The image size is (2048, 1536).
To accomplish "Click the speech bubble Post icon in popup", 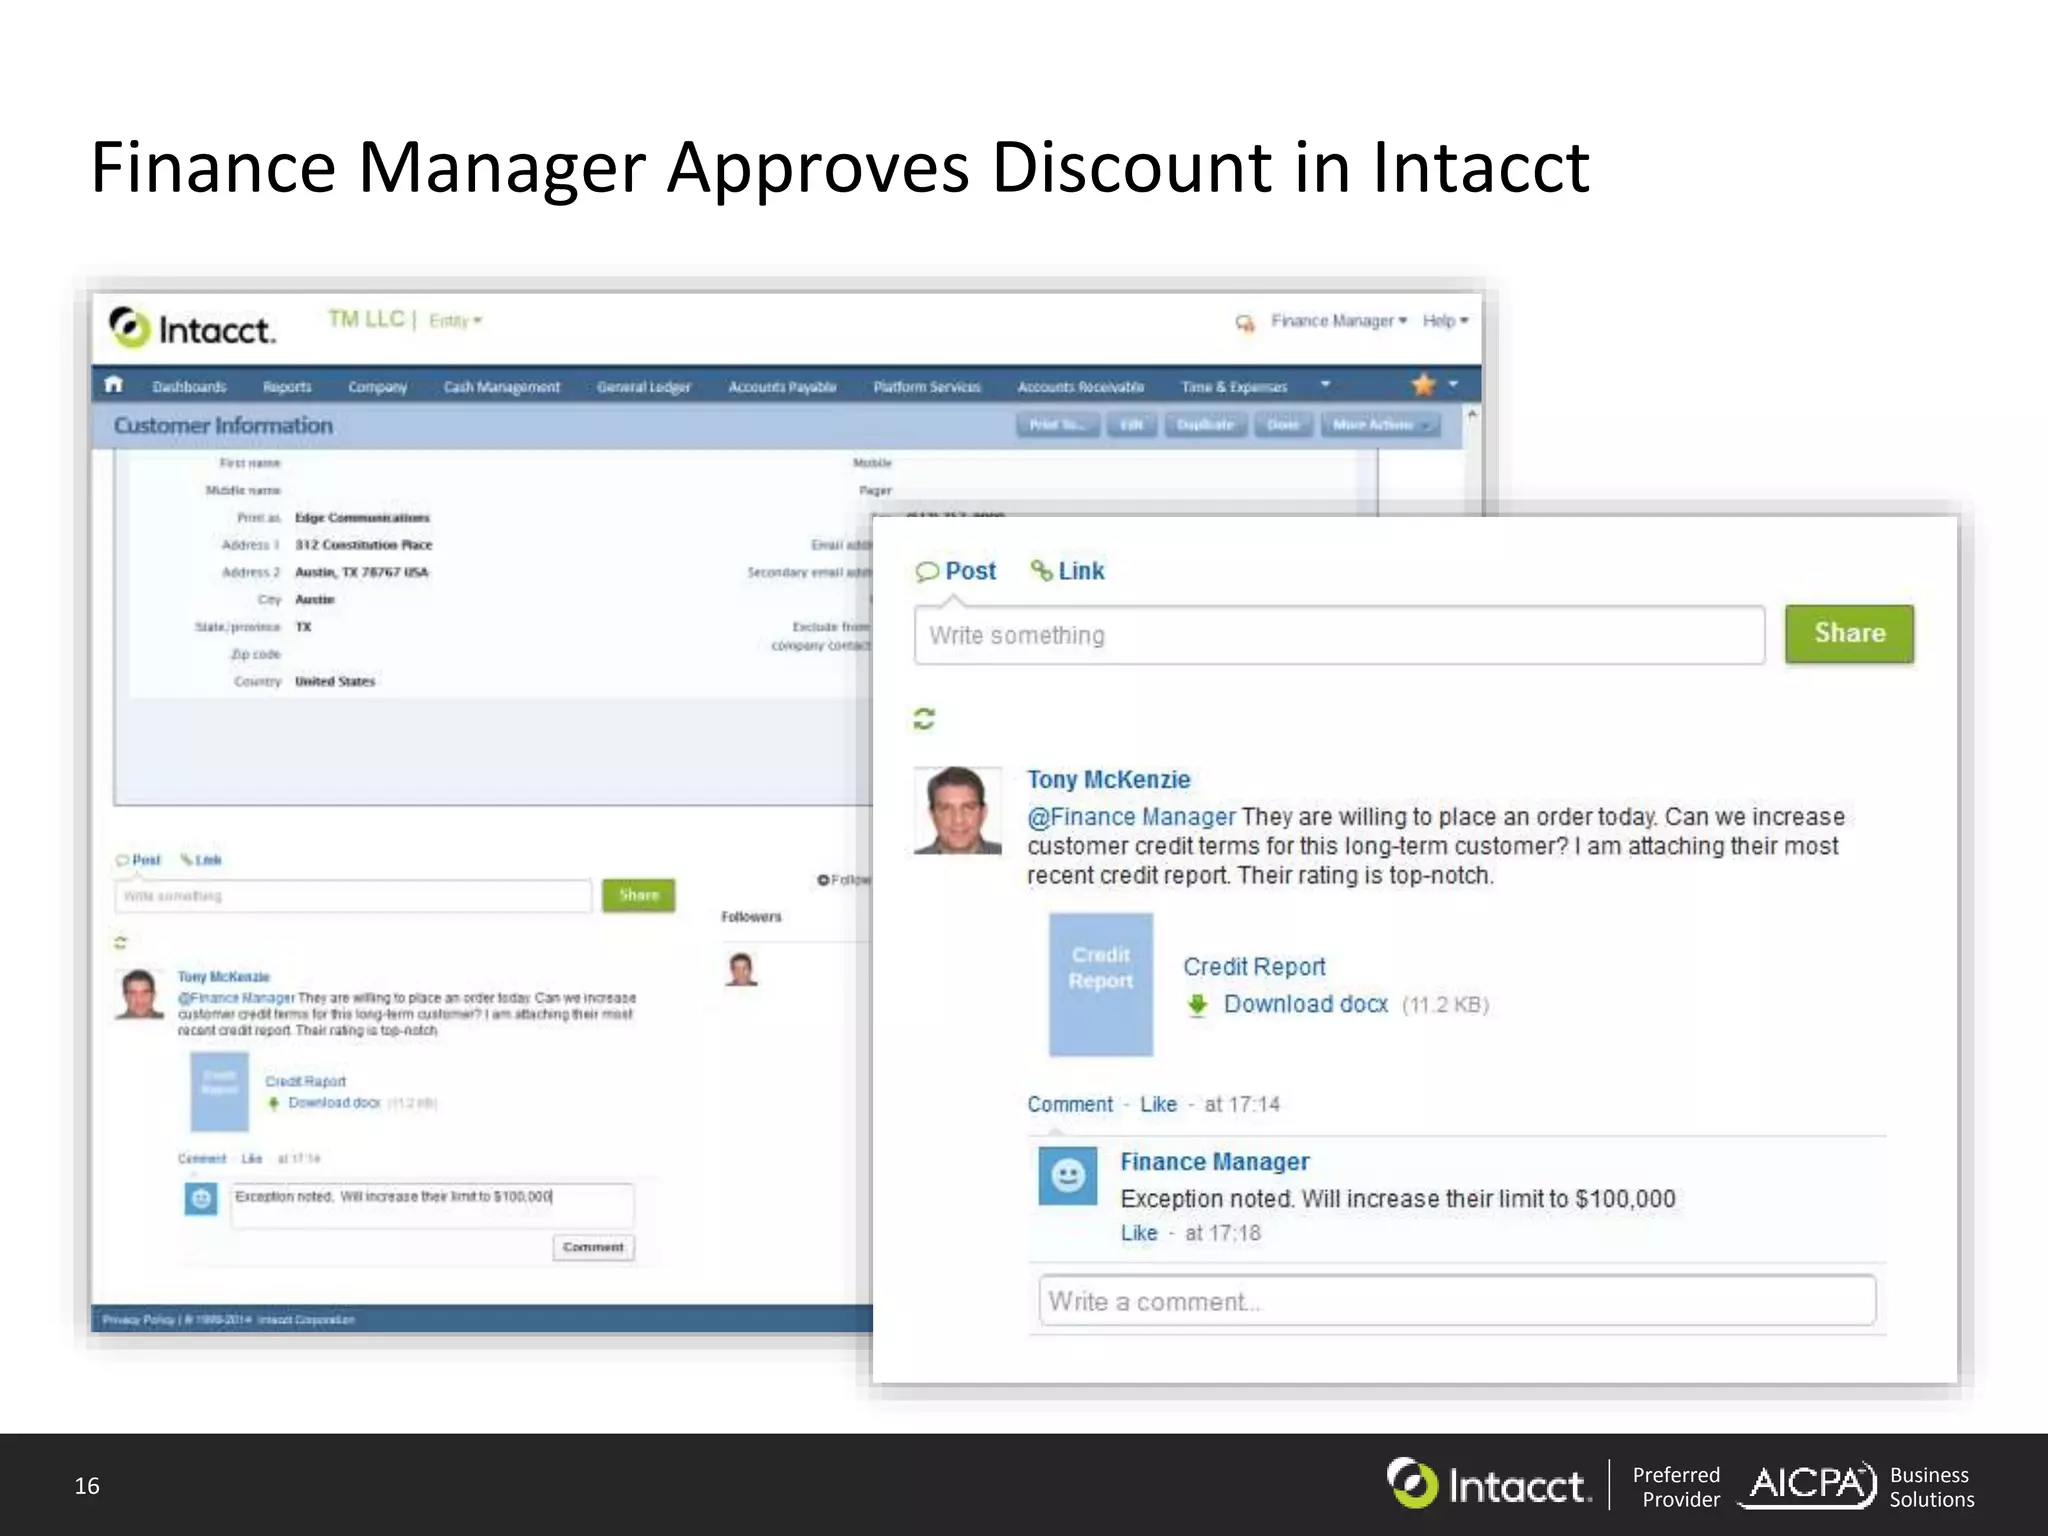I will point(927,572).
